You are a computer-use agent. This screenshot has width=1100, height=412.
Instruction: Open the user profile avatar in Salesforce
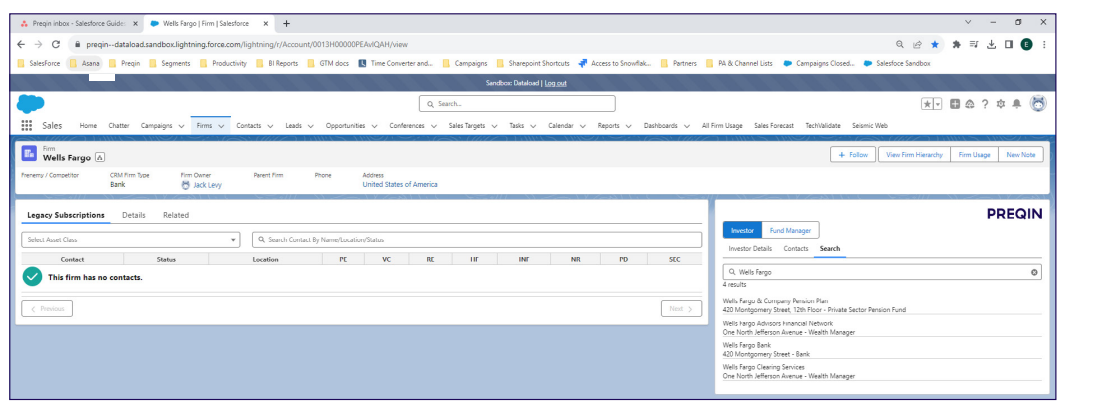[1038, 104]
